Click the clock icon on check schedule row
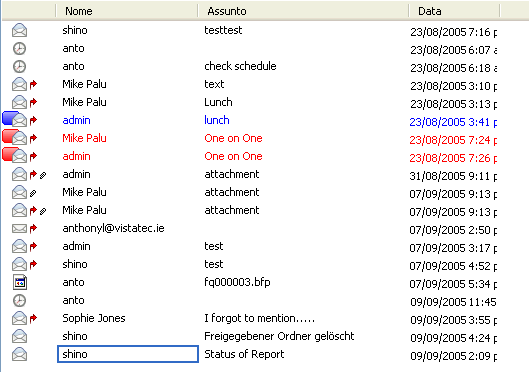This screenshot has height=372, width=529. (x=19, y=66)
